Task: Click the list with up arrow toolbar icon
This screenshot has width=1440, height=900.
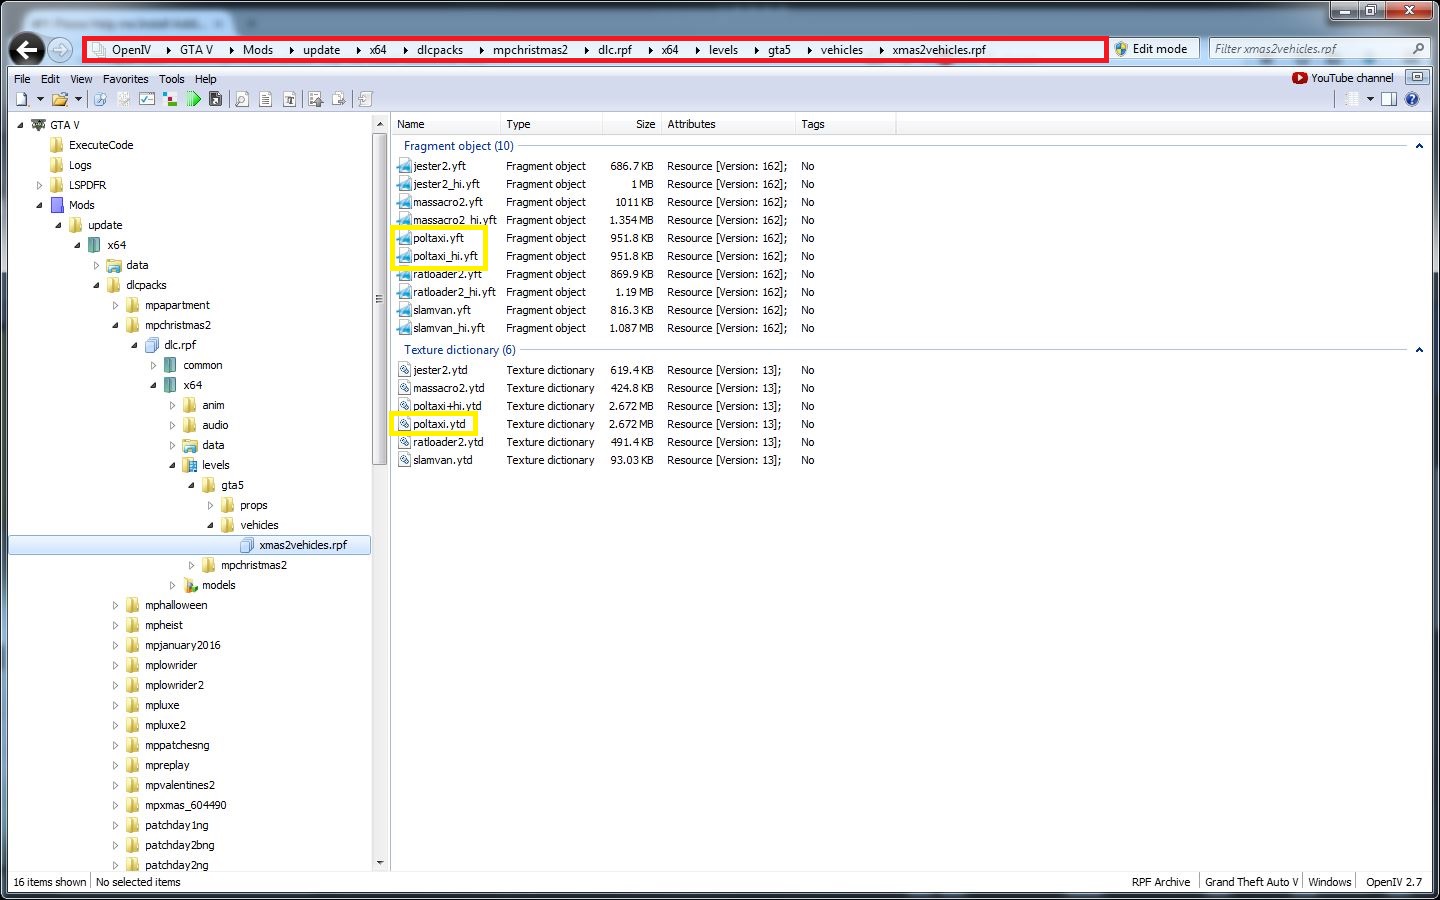Action: (316, 99)
